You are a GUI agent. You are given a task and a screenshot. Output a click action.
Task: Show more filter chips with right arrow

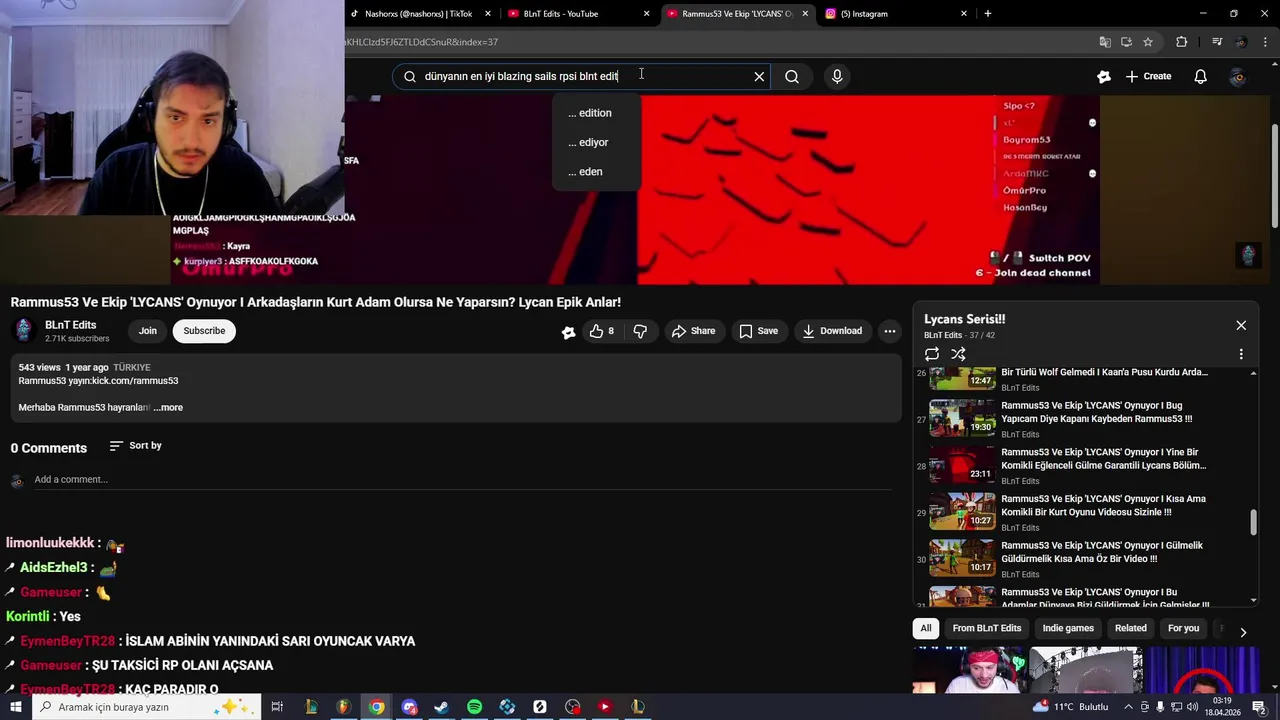[1243, 632]
